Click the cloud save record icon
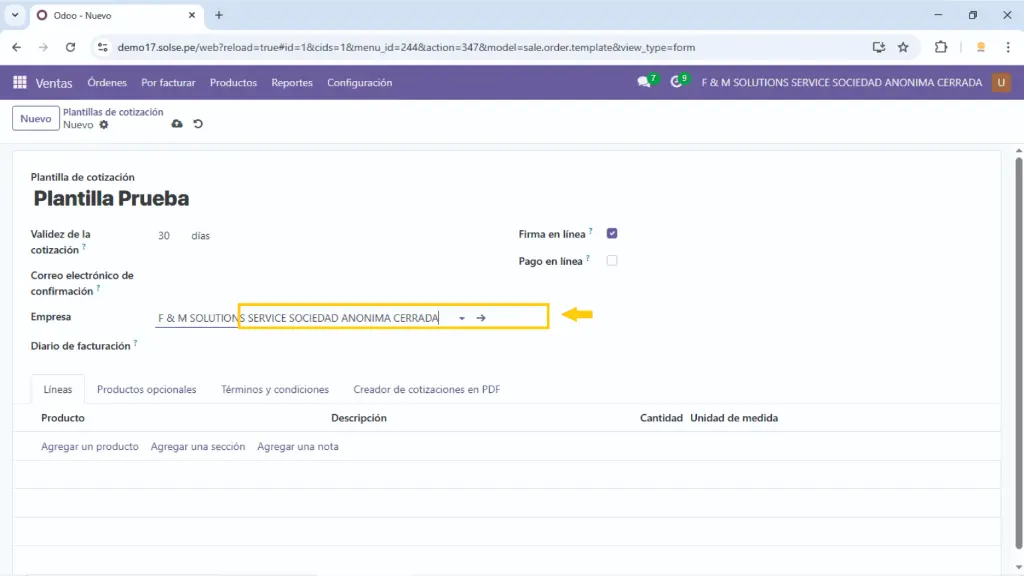The height and width of the screenshot is (576, 1024). pos(177,124)
